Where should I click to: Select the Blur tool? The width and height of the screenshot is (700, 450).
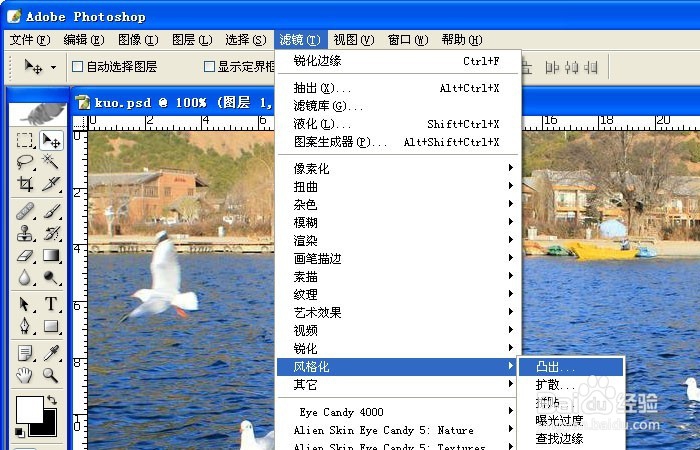(25, 277)
